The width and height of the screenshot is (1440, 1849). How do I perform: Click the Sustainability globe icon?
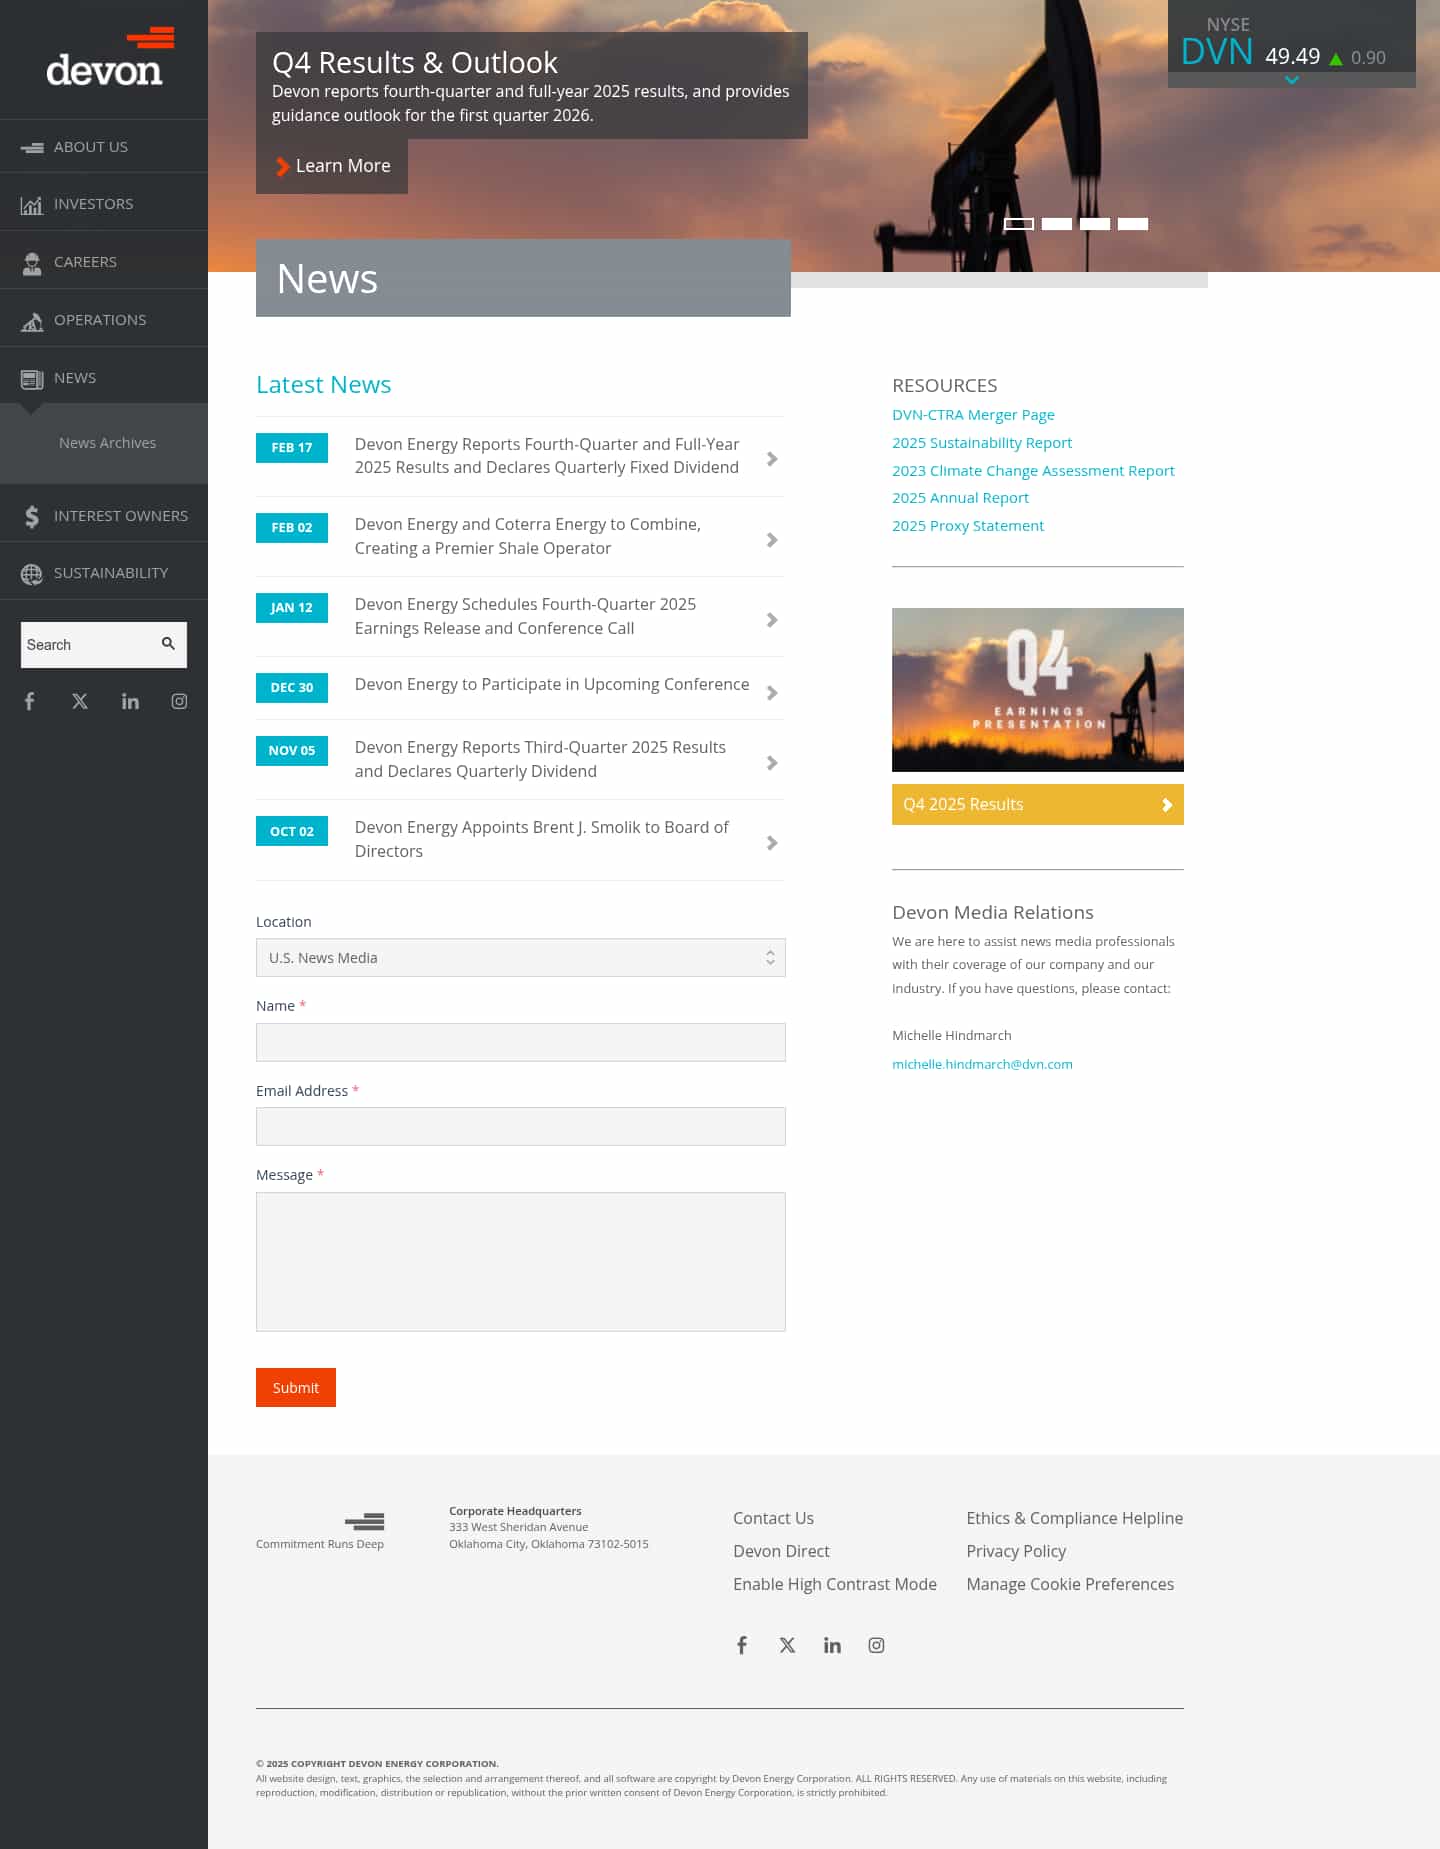32,574
